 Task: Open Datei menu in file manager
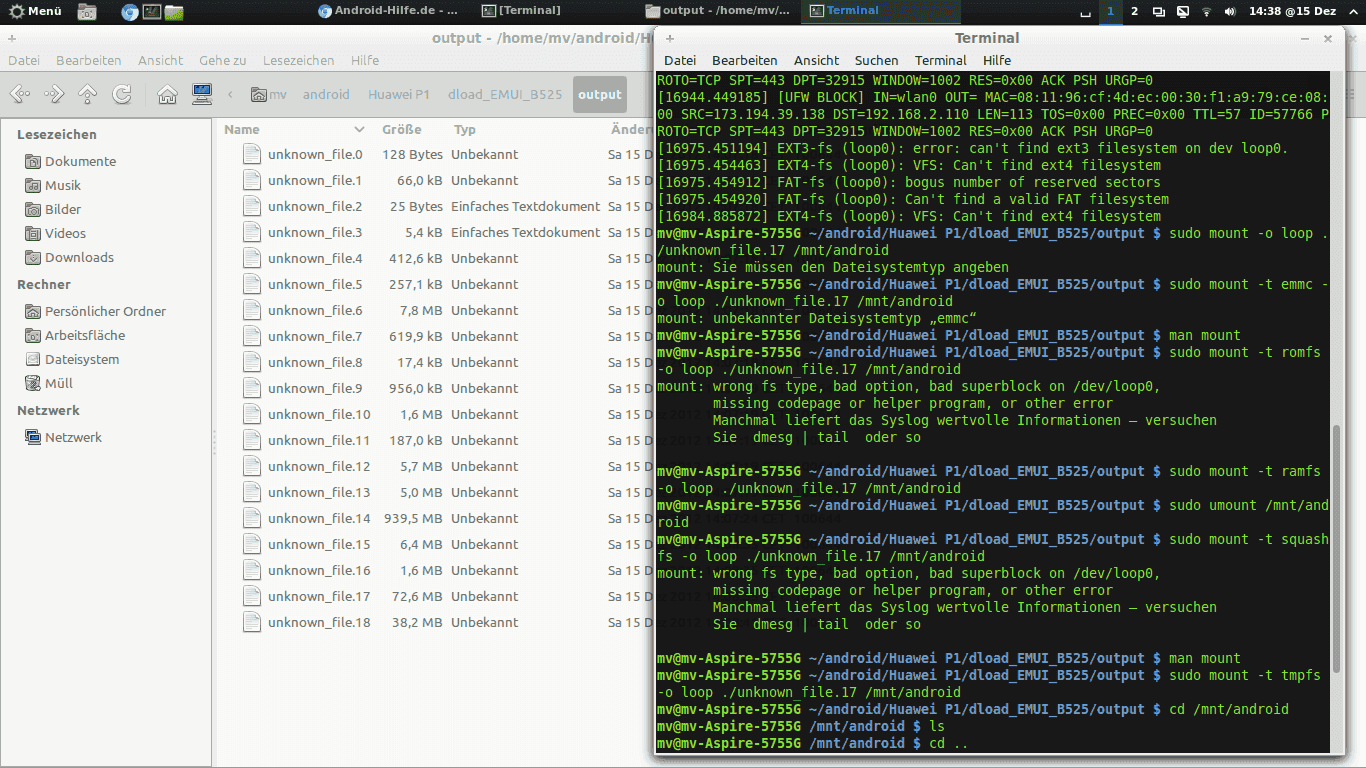point(24,60)
